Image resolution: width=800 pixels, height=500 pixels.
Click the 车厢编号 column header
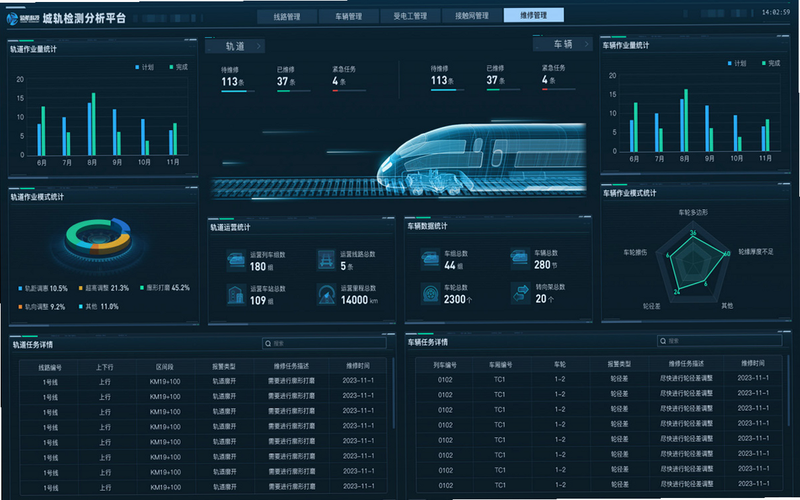(x=500, y=365)
